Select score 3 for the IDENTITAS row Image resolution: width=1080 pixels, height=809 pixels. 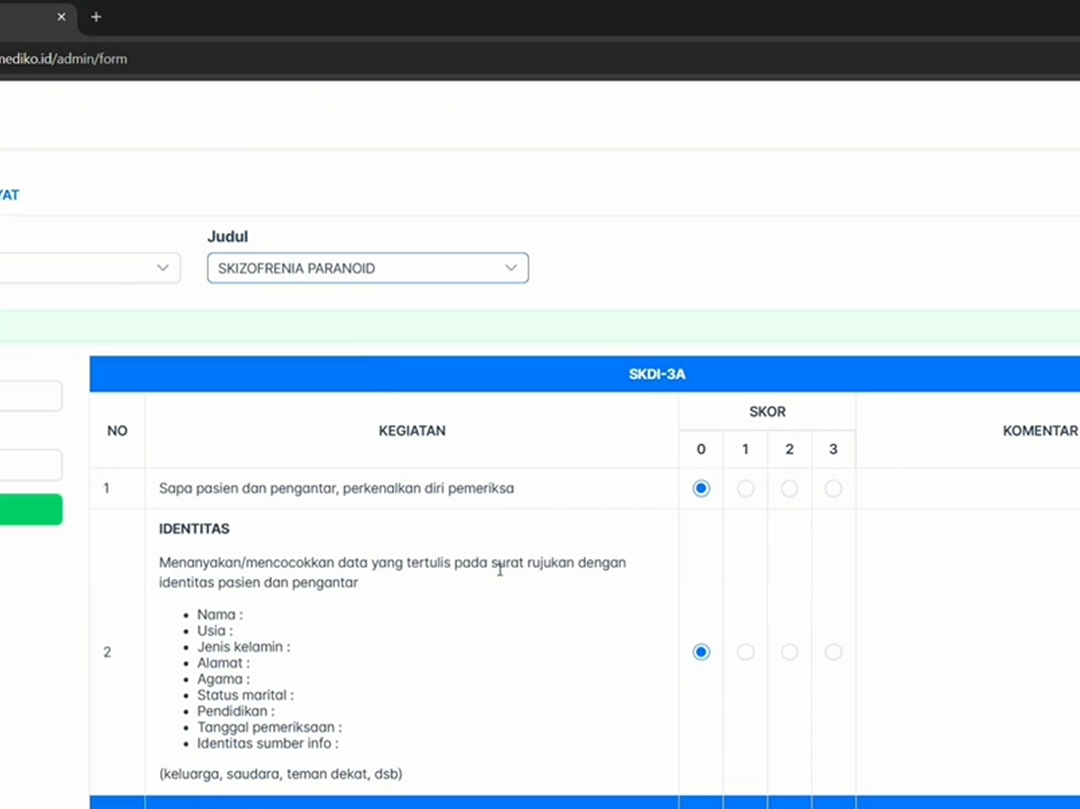pyautogui.click(x=833, y=651)
